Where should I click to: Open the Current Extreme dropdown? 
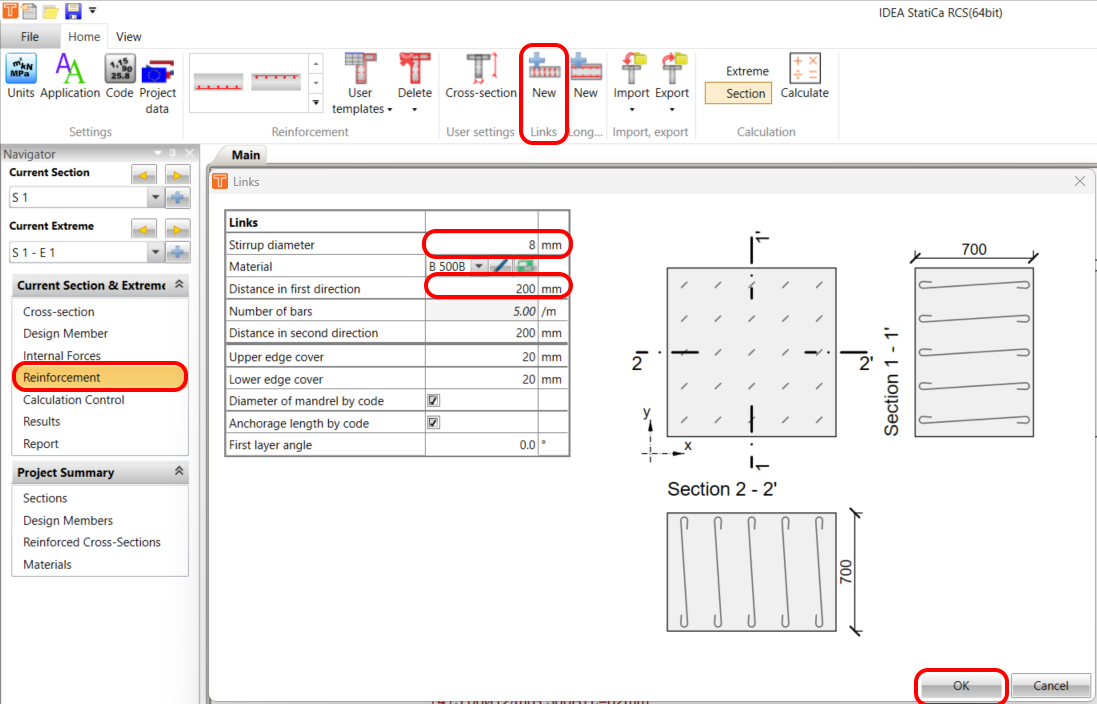(154, 252)
